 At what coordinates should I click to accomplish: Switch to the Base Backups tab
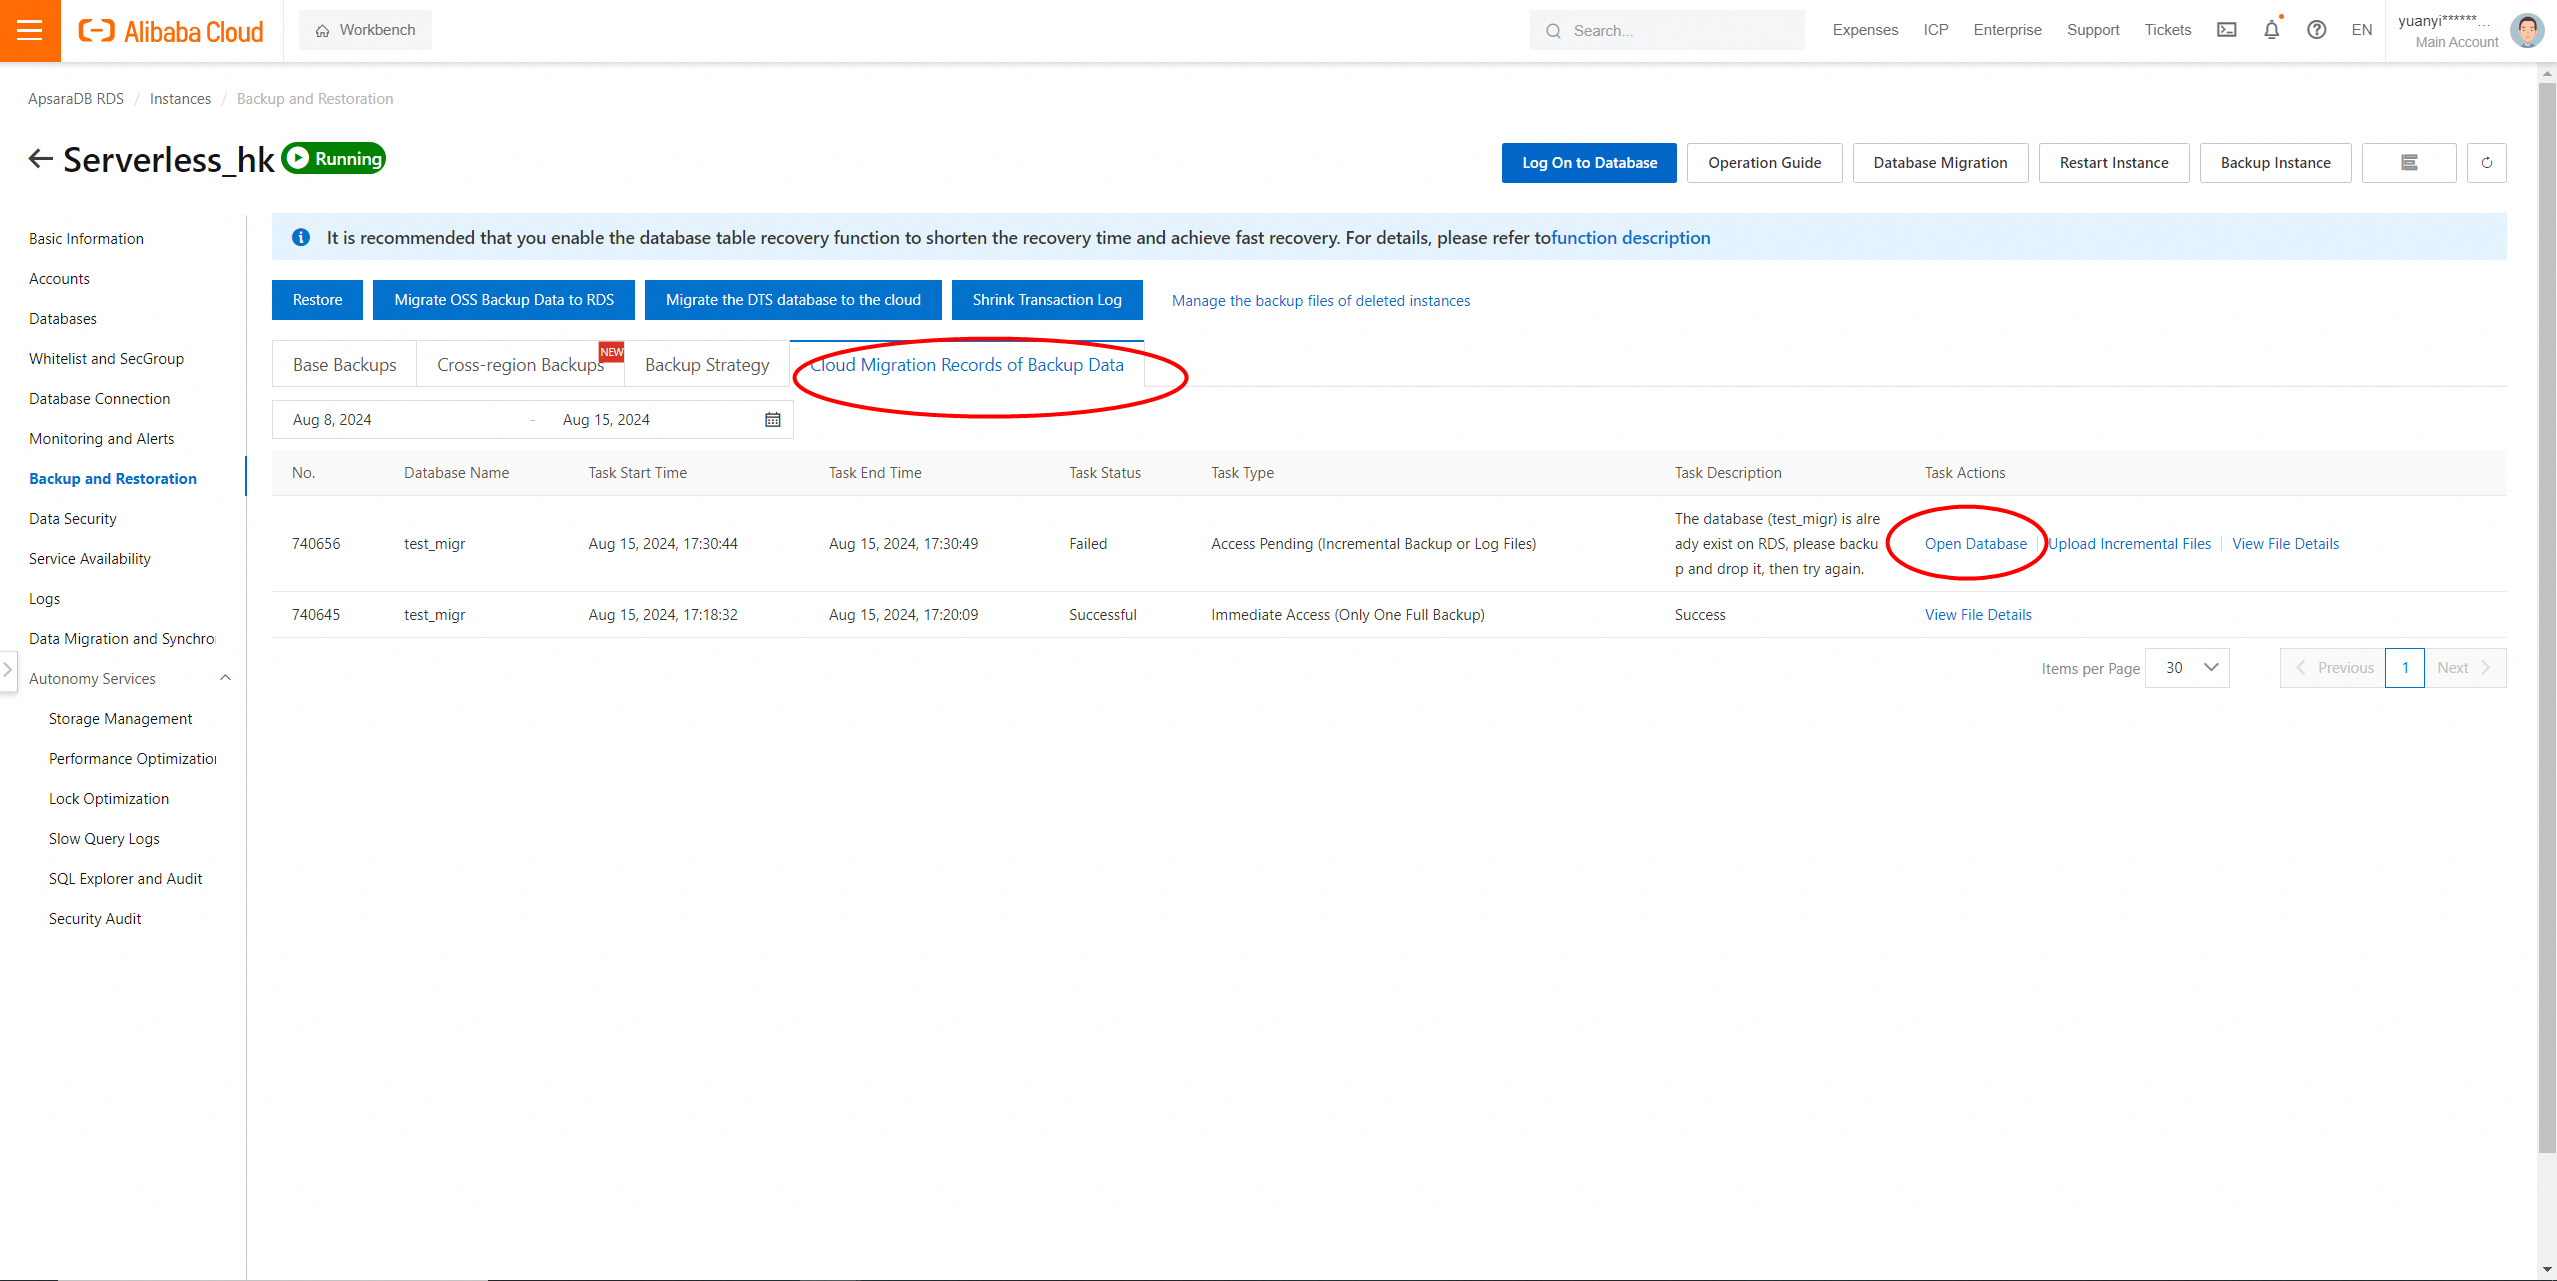344,365
